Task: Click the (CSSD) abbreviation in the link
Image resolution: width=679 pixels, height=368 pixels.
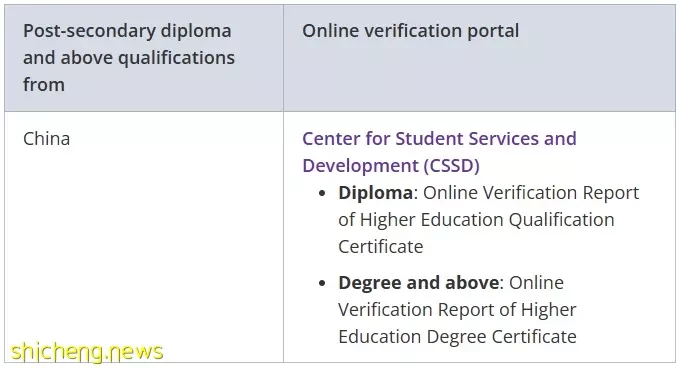Action: (x=452, y=166)
